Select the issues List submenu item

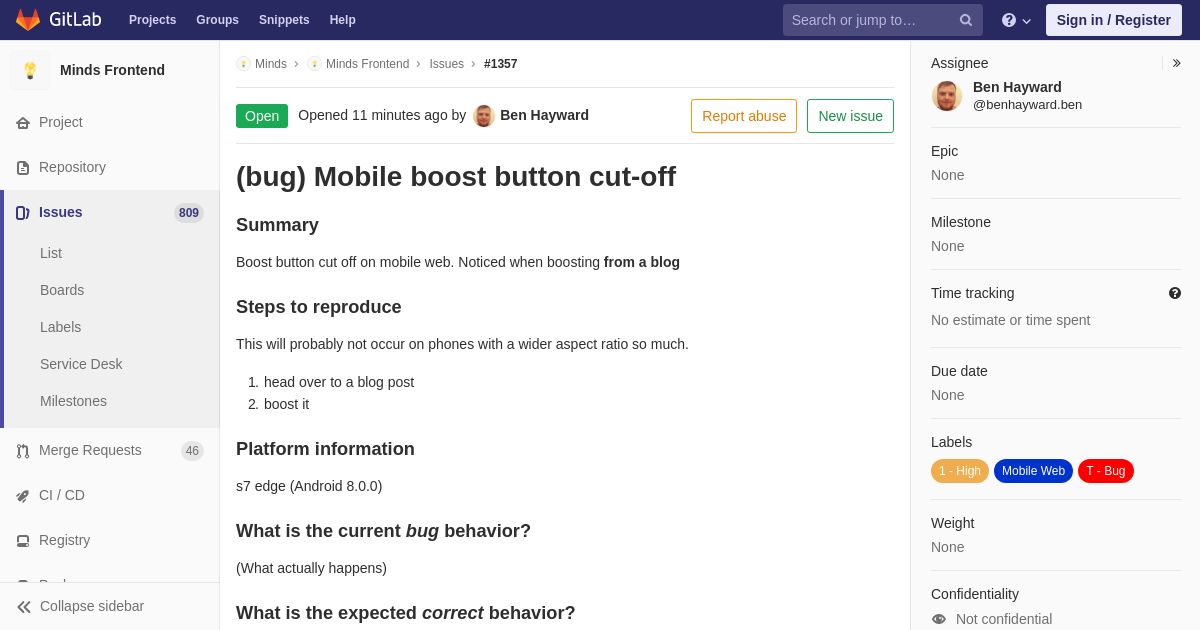[51, 253]
